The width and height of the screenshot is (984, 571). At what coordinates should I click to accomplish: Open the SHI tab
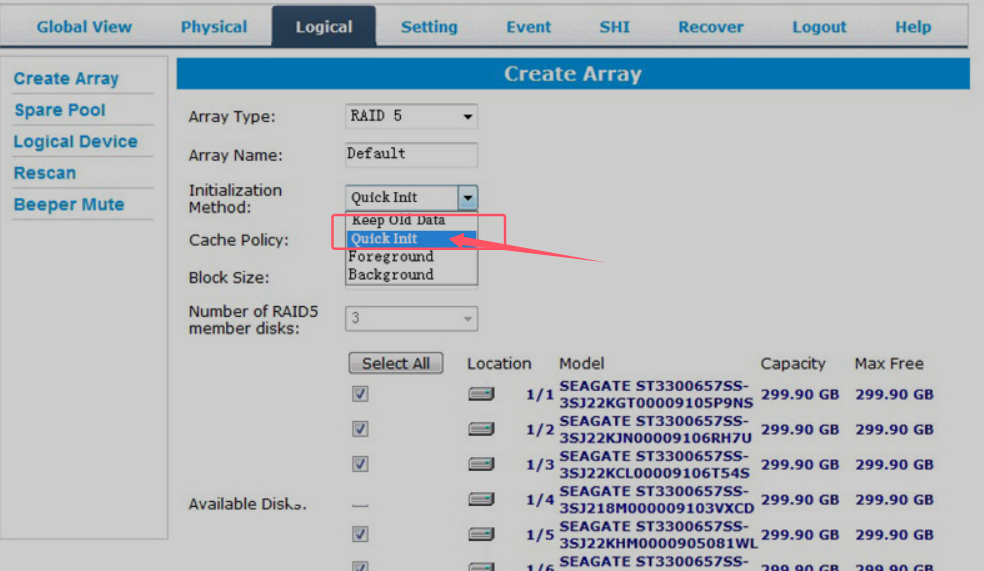(614, 27)
